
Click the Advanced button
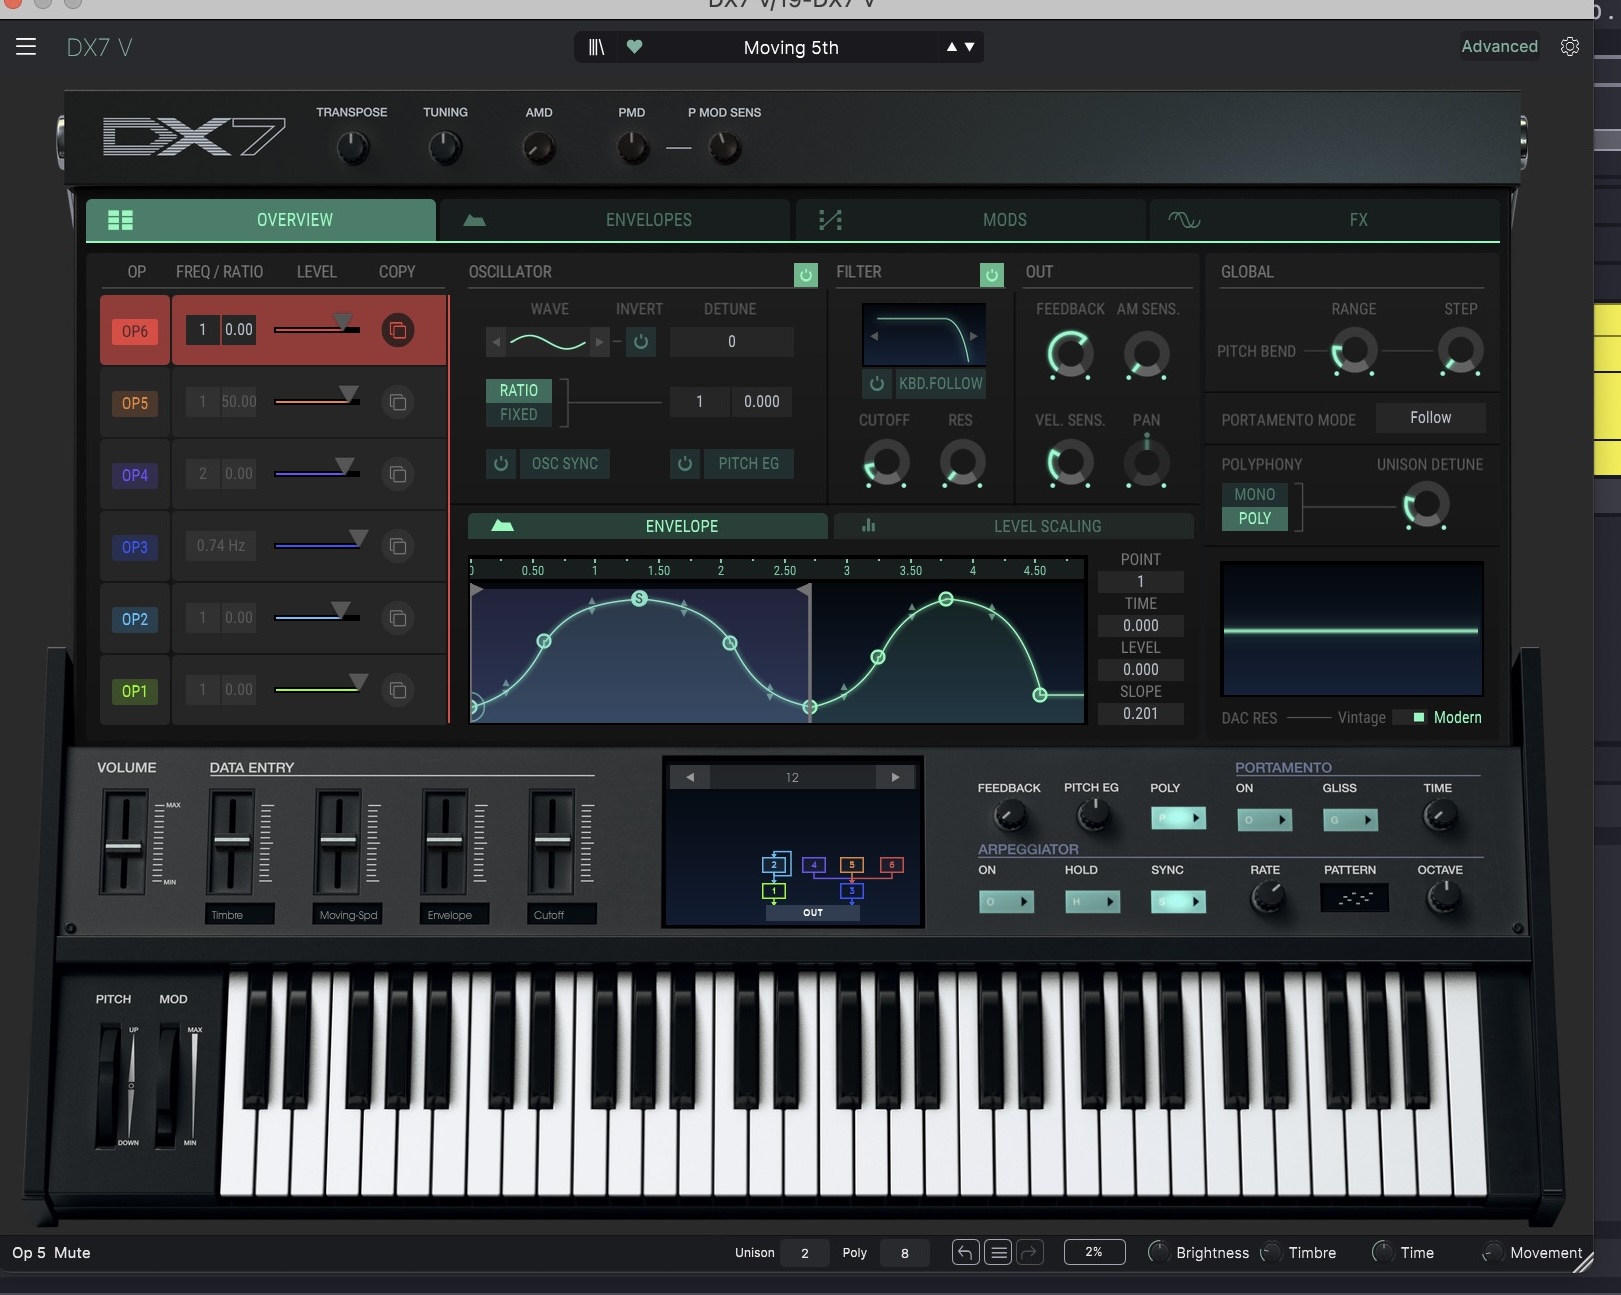[1499, 47]
